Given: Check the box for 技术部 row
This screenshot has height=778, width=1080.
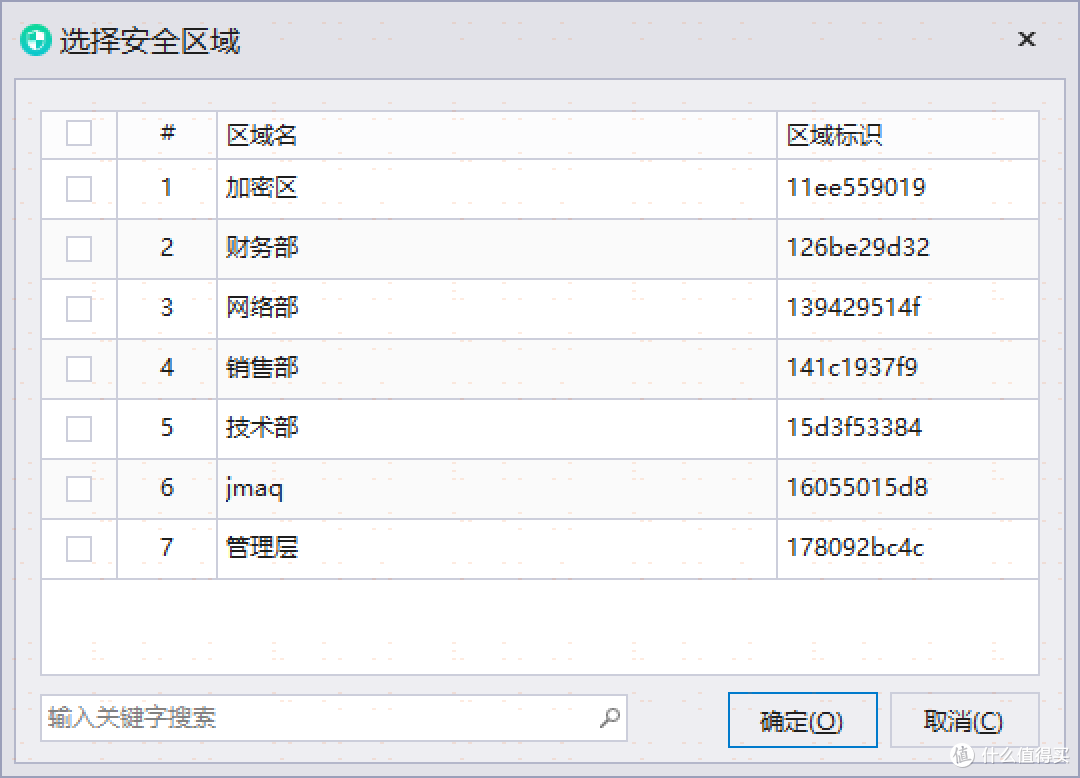Looking at the screenshot, I should coord(79,428).
